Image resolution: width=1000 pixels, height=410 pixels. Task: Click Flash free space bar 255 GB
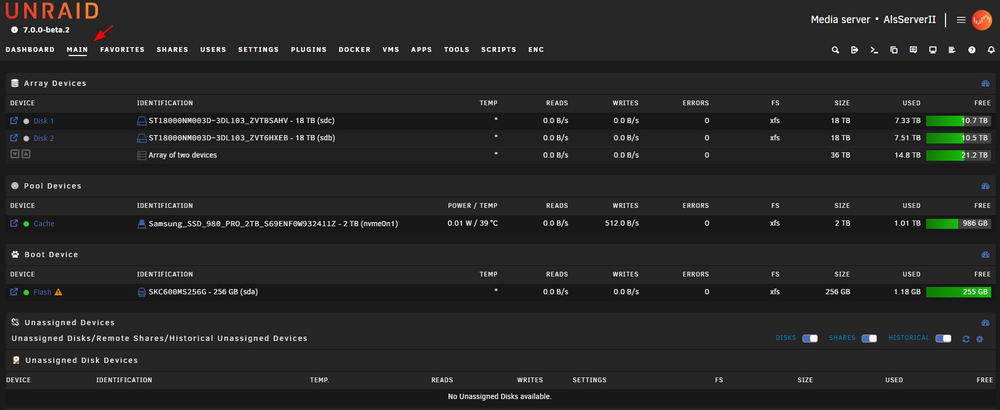click(x=959, y=292)
